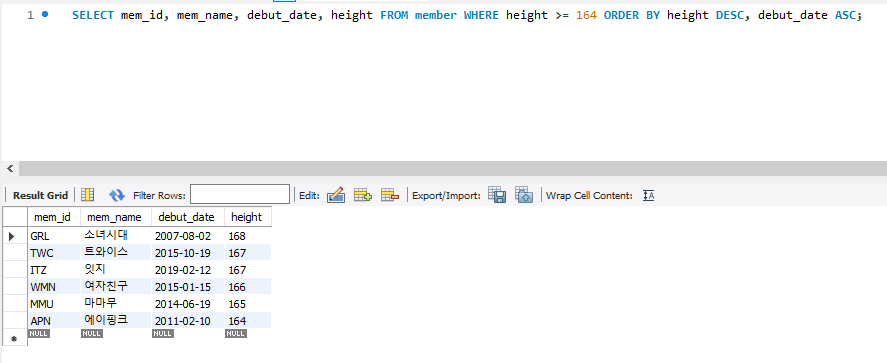Select the ITZ cell
Viewport: 887px width, 363px height.
tap(54, 270)
